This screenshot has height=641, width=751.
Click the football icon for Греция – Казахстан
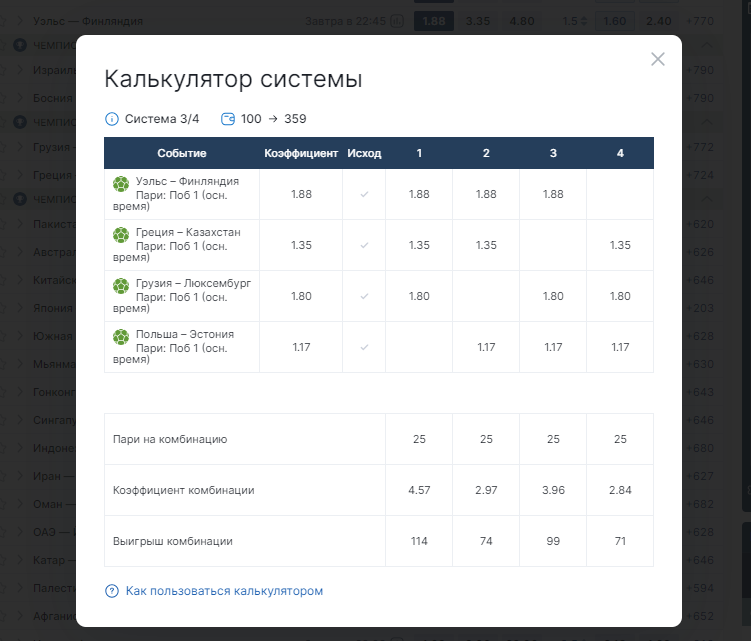pos(121,235)
